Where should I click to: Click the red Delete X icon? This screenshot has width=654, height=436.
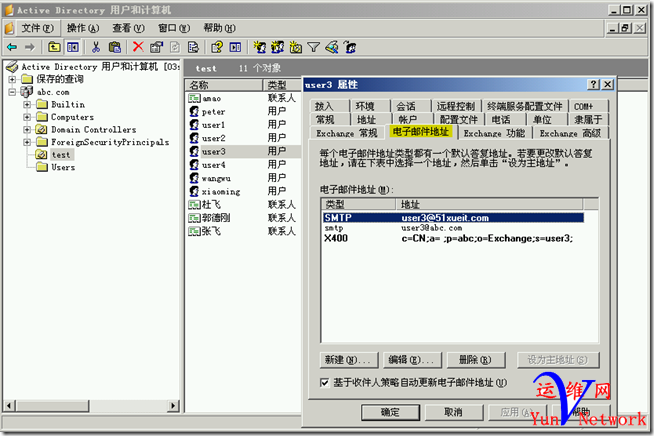(138, 47)
